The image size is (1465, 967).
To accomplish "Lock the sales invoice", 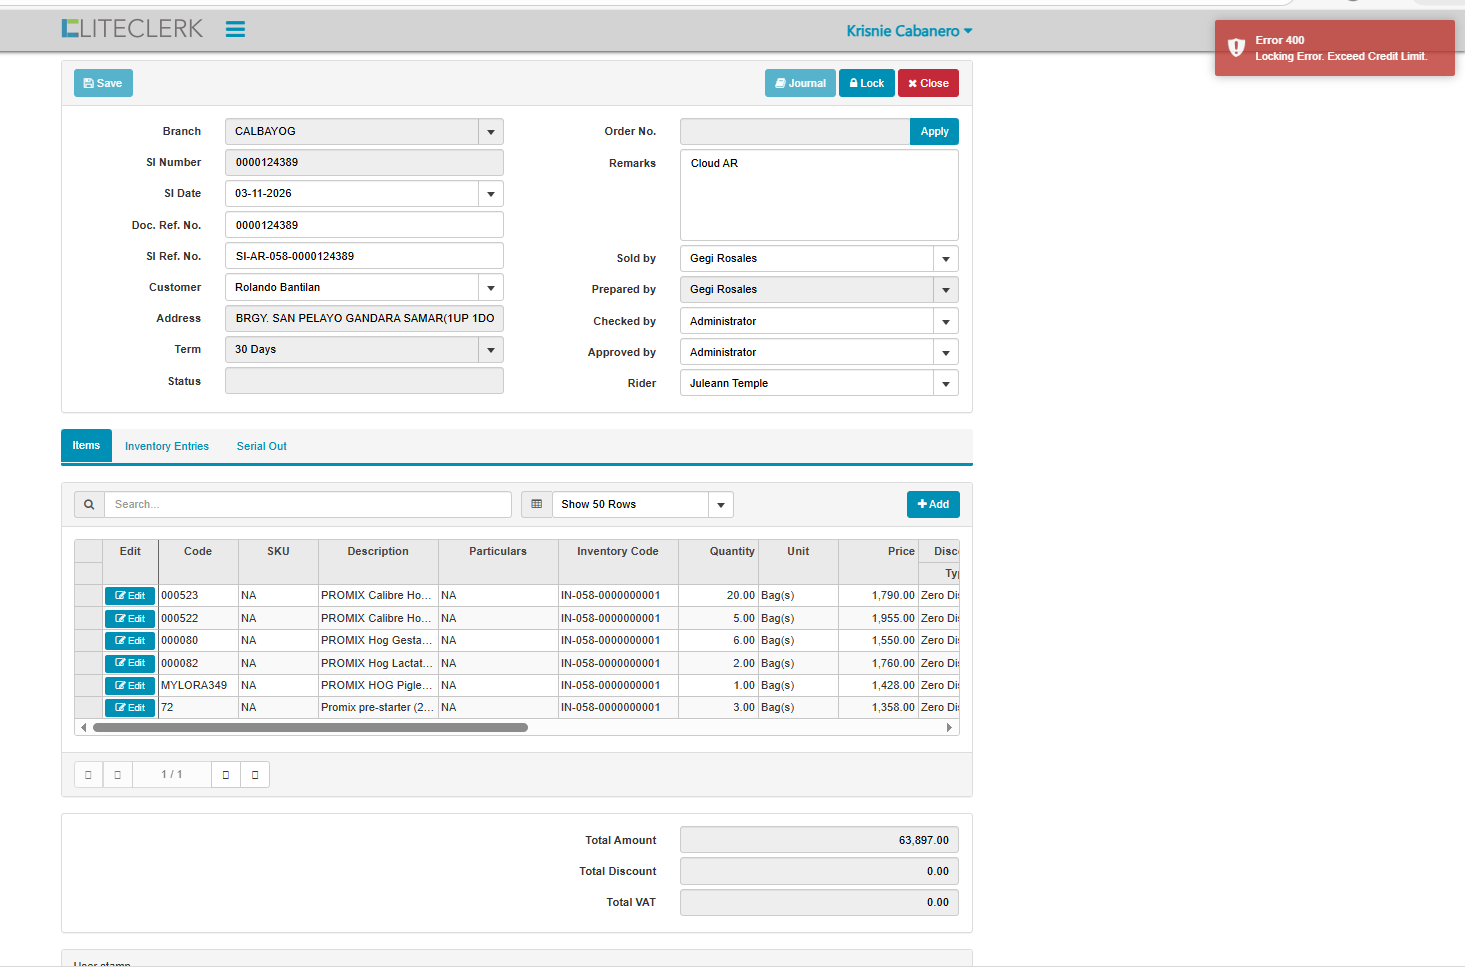I will click(866, 84).
